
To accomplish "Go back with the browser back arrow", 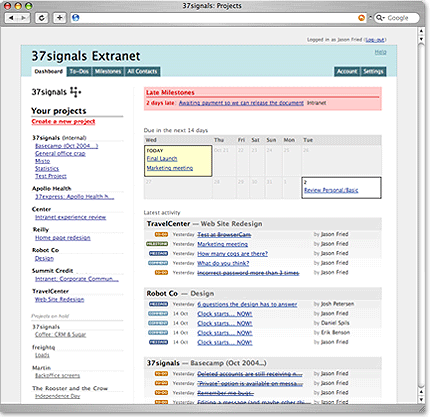I will pos(11,18).
